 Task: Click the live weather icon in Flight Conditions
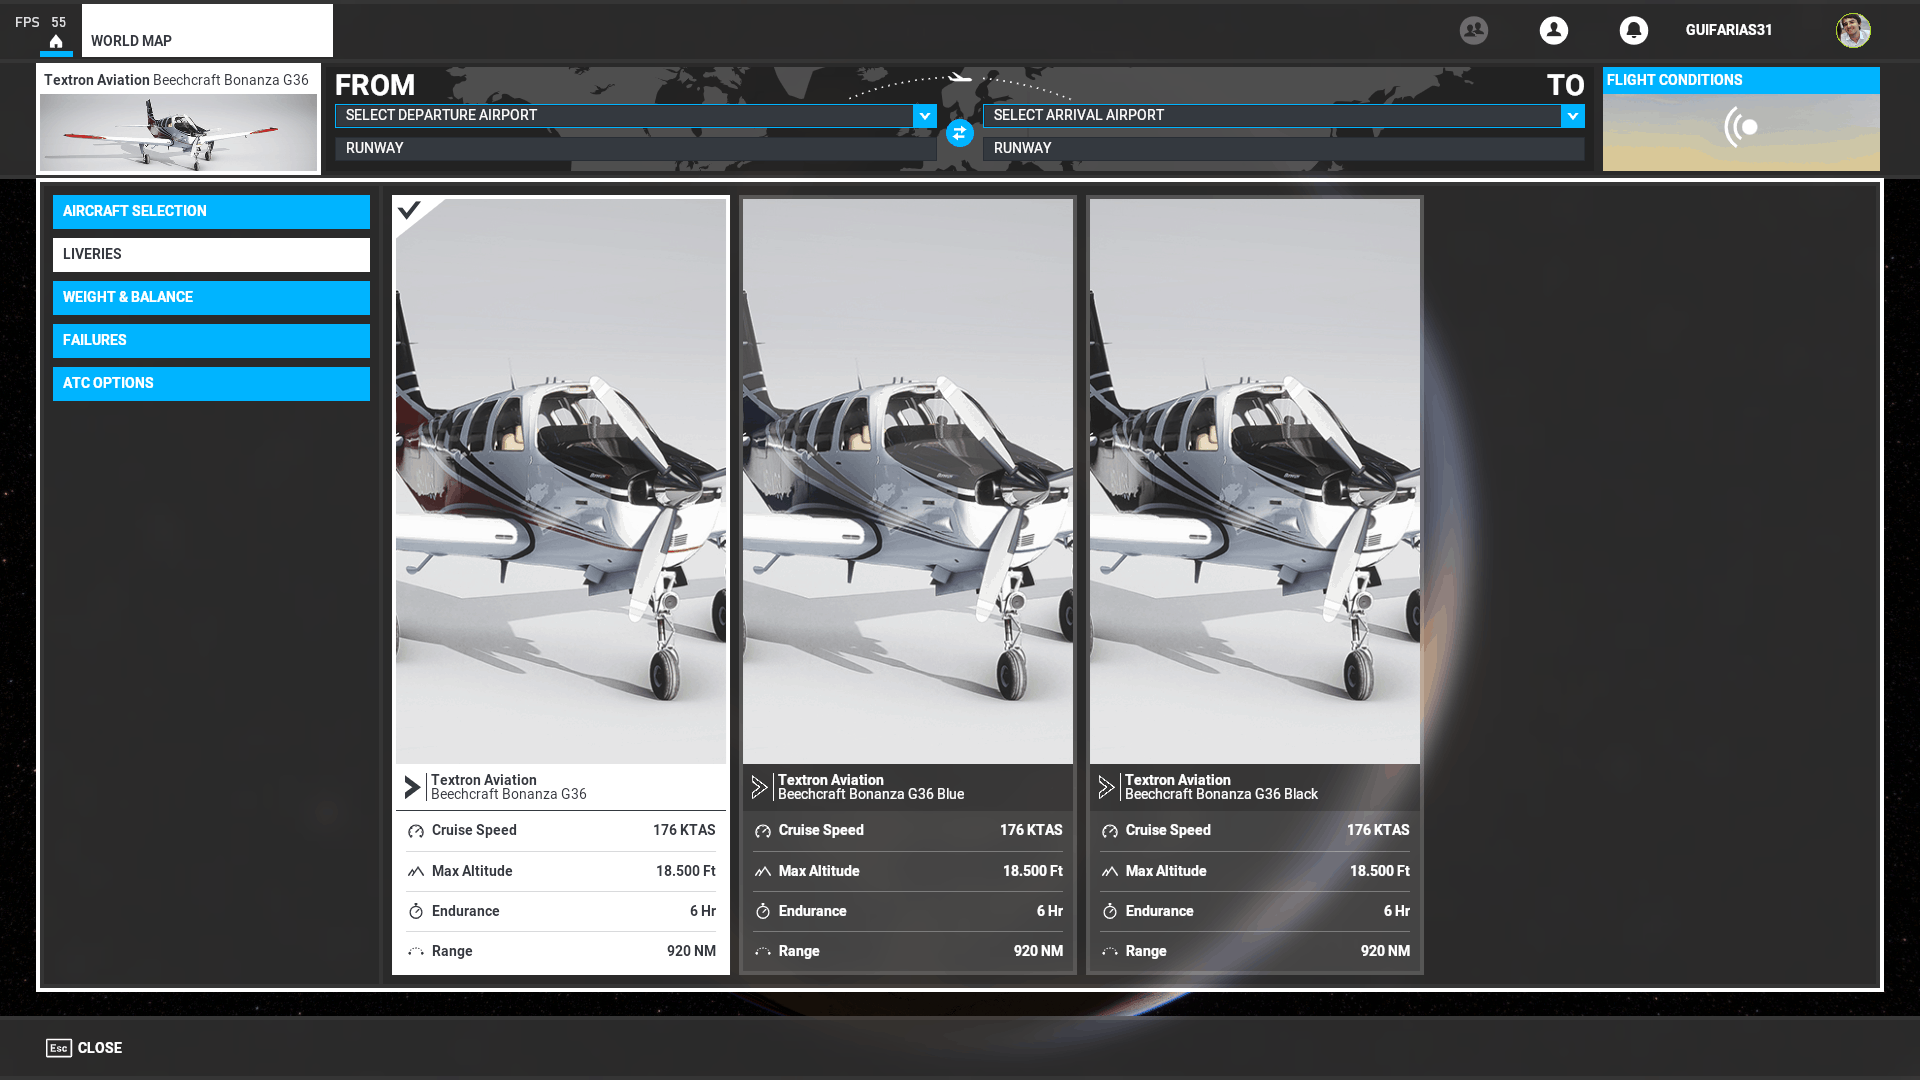(x=1740, y=128)
